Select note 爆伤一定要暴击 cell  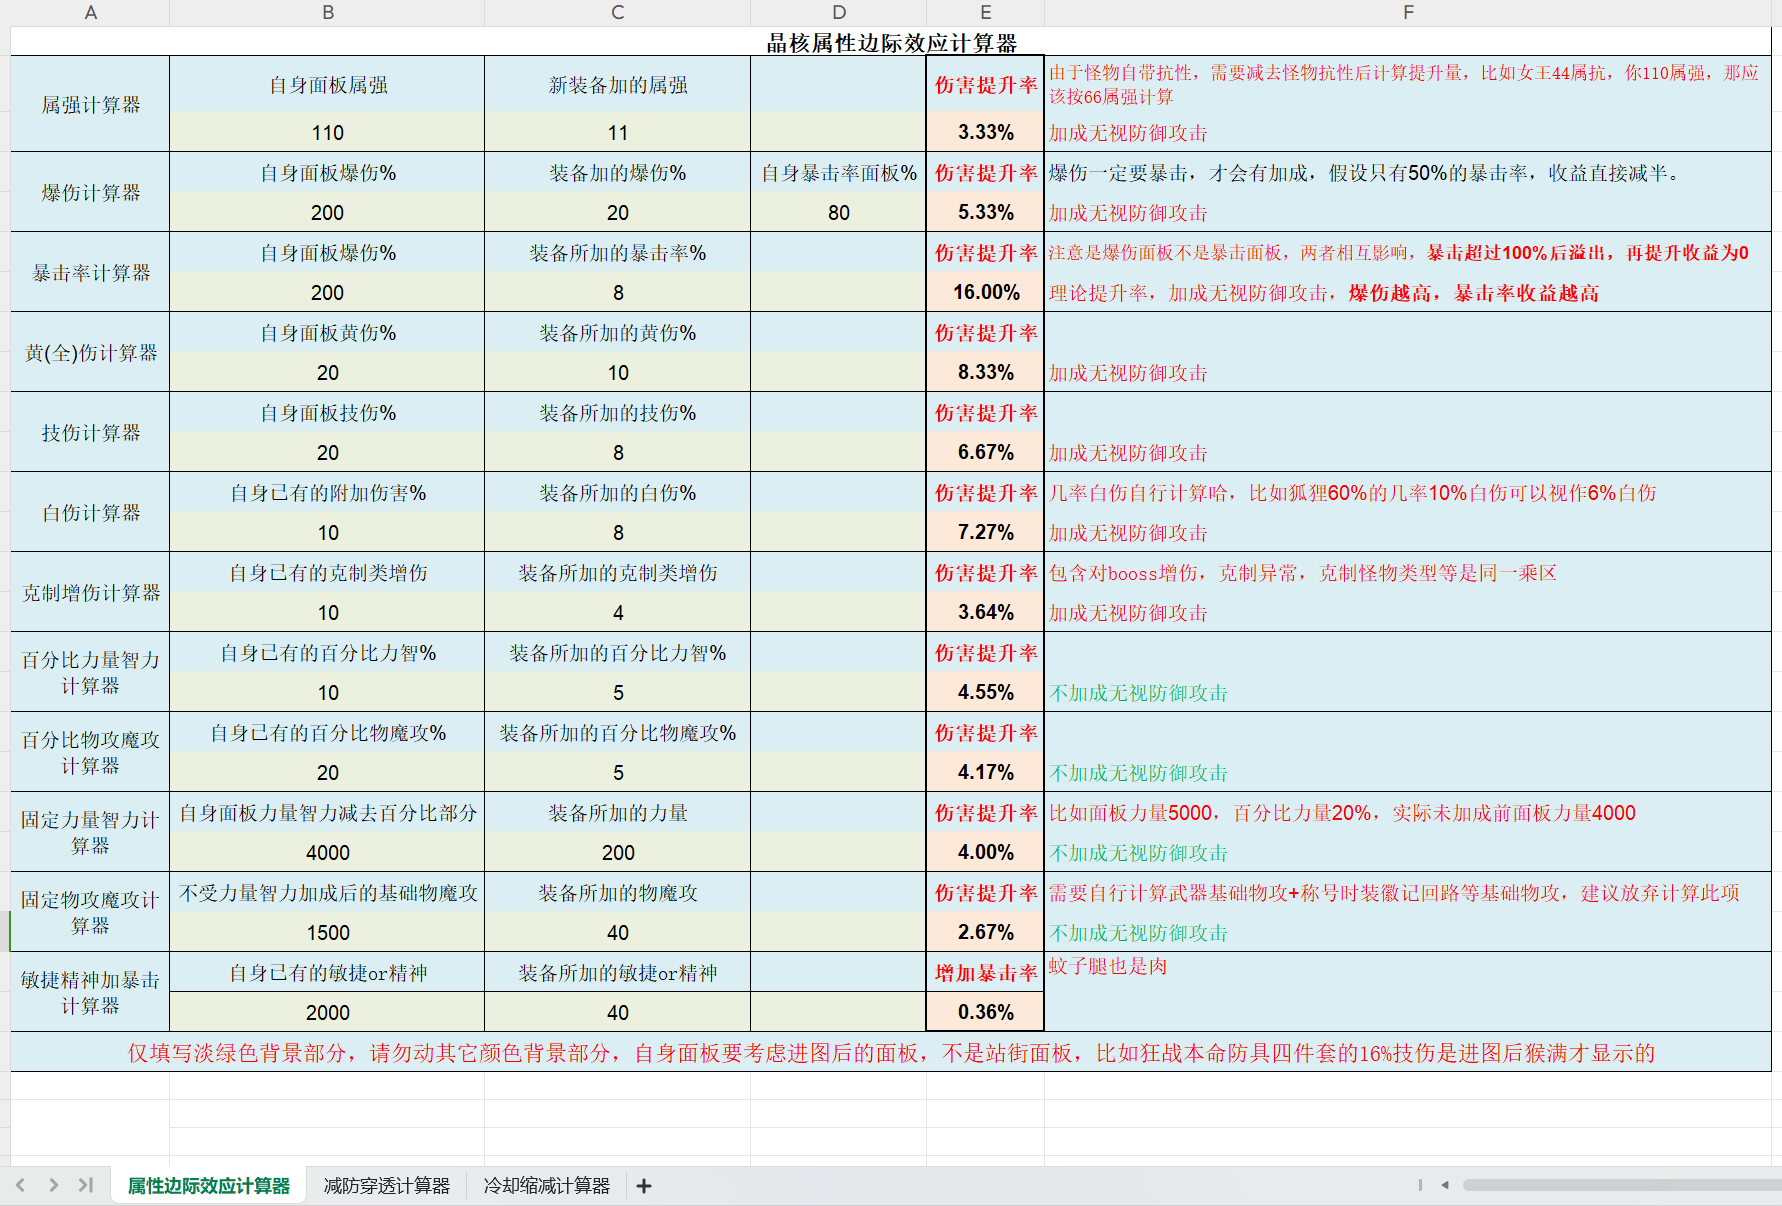pyautogui.click(x=1408, y=172)
